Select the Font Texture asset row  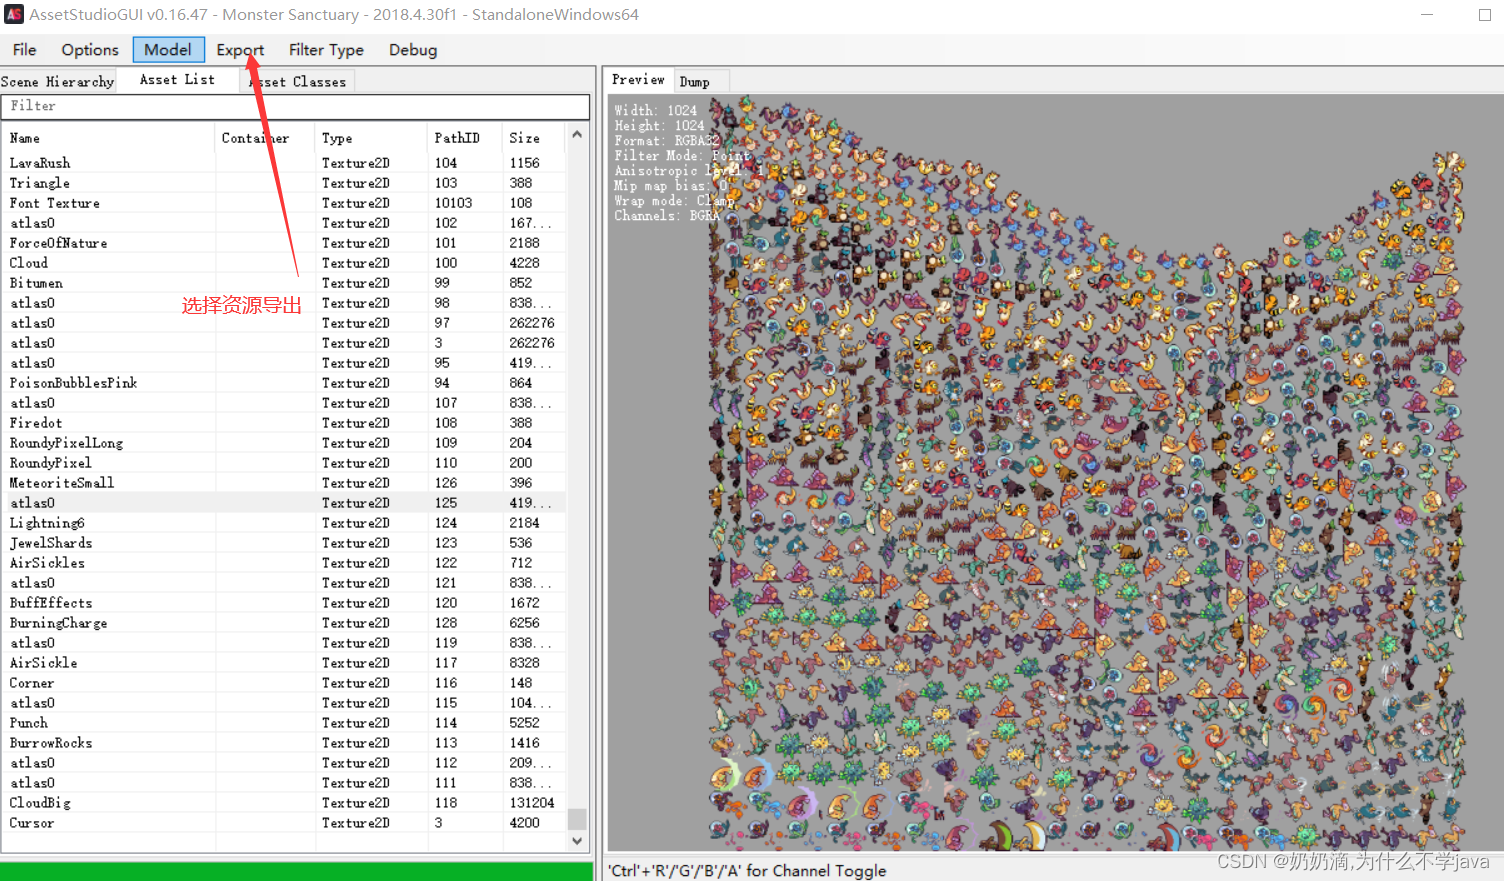(285, 203)
